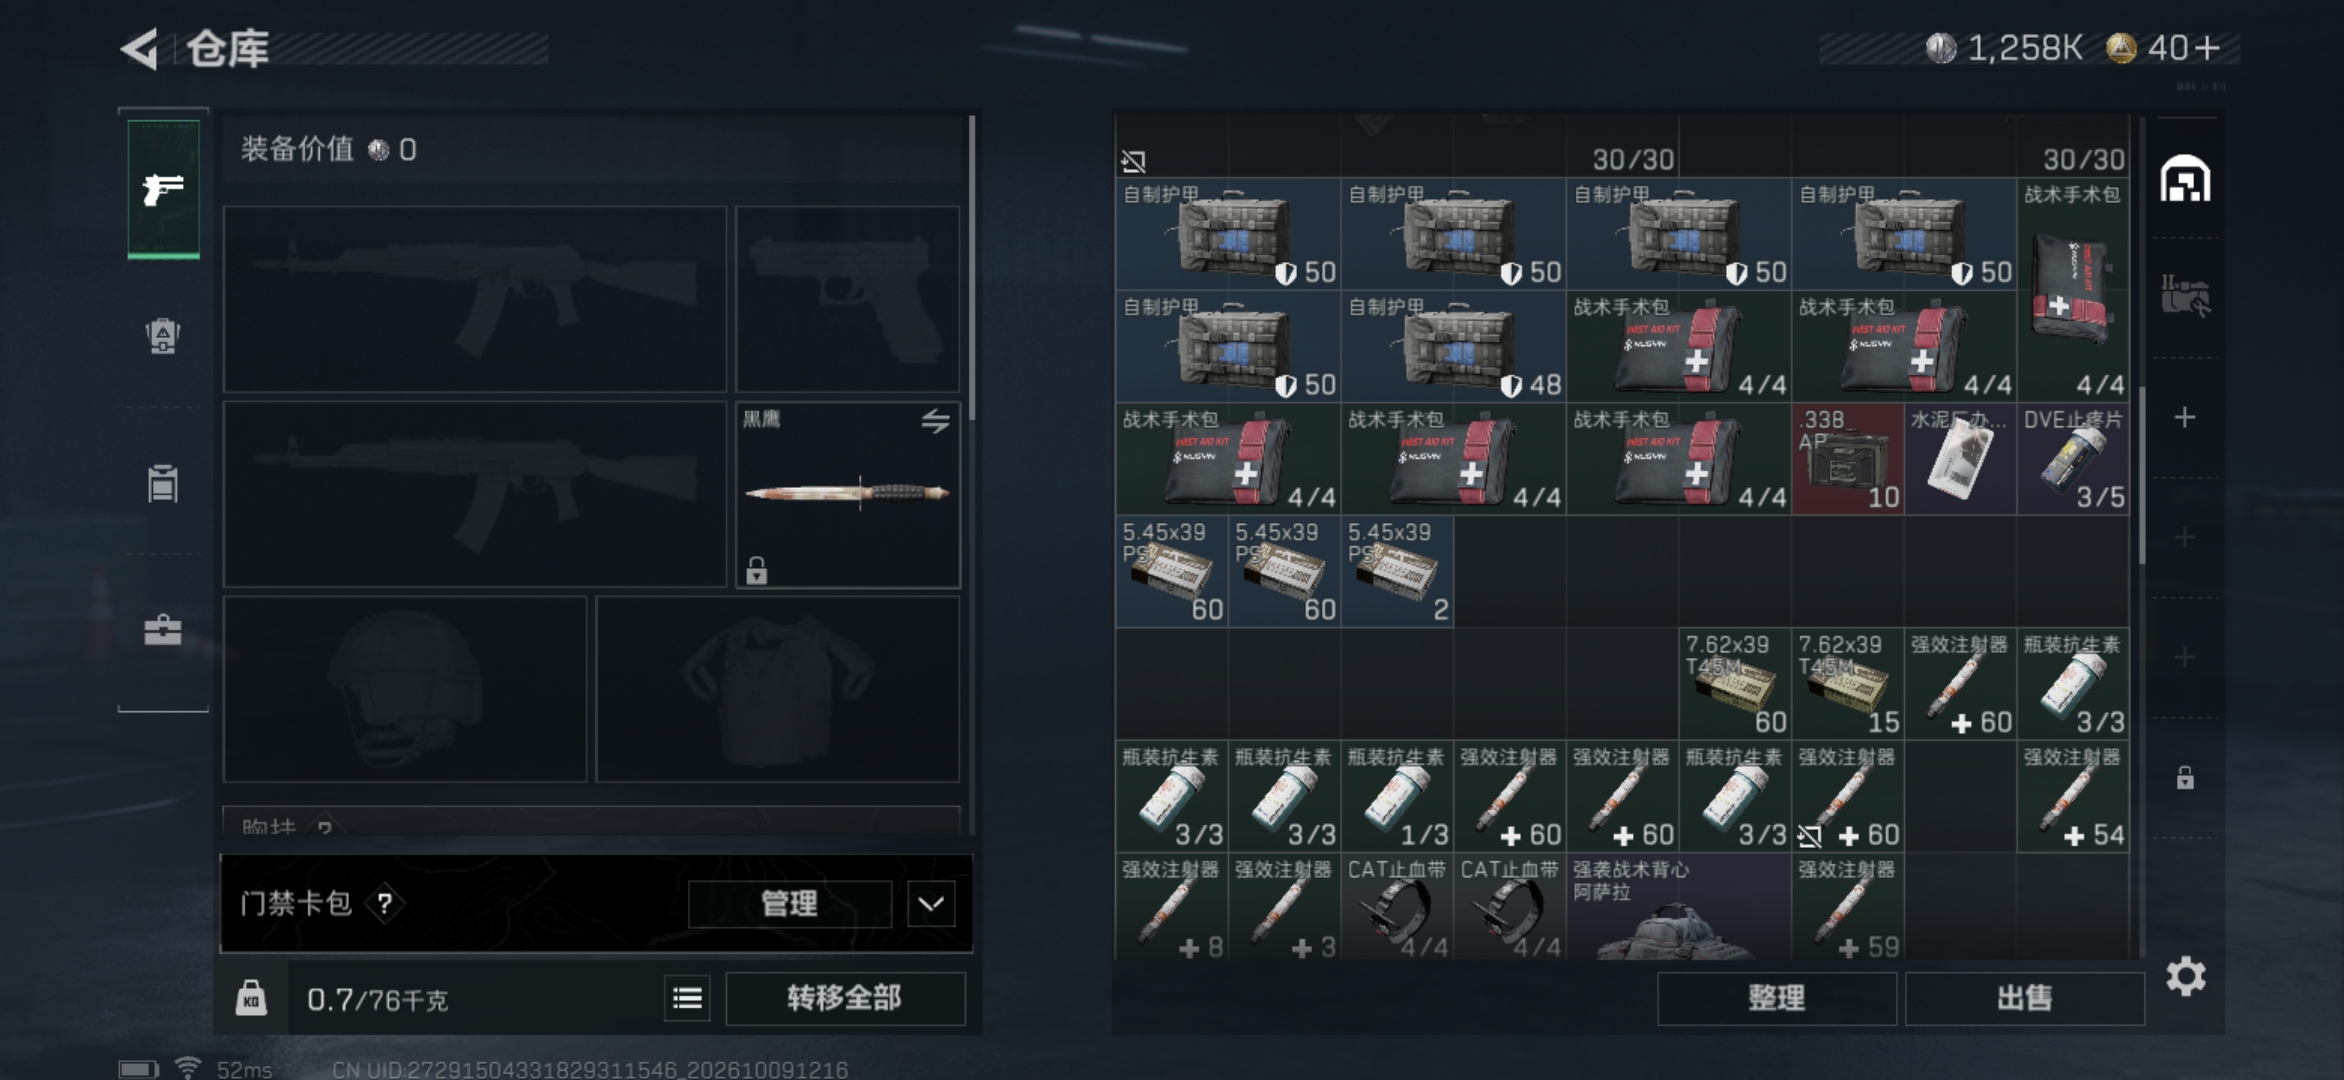This screenshot has width=2344, height=1080.
Task: Expand the 门禁卡包 dropdown chevron
Action: coord(931,904)
